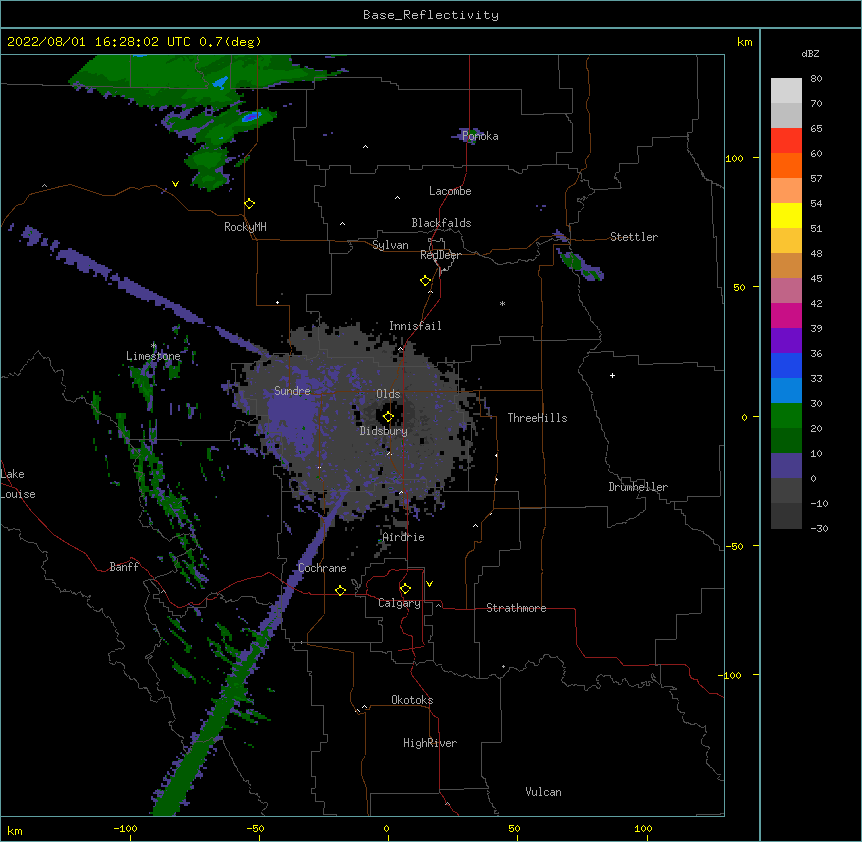Click the Didsbury town label
Image resolution: width=862 pixels, height=842 pixels.
click(384, 431)
